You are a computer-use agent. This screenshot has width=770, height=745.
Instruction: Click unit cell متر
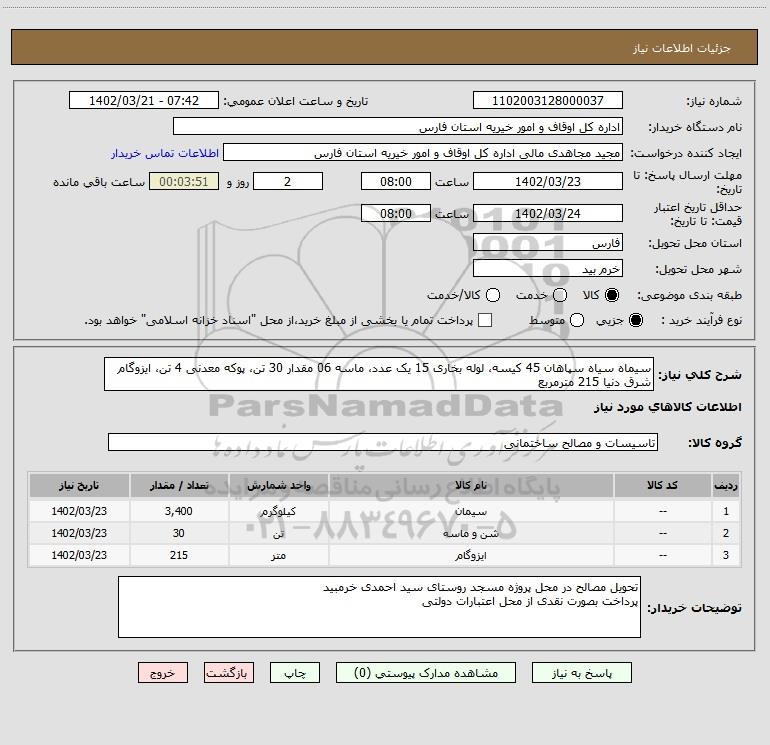coord(278,556)
